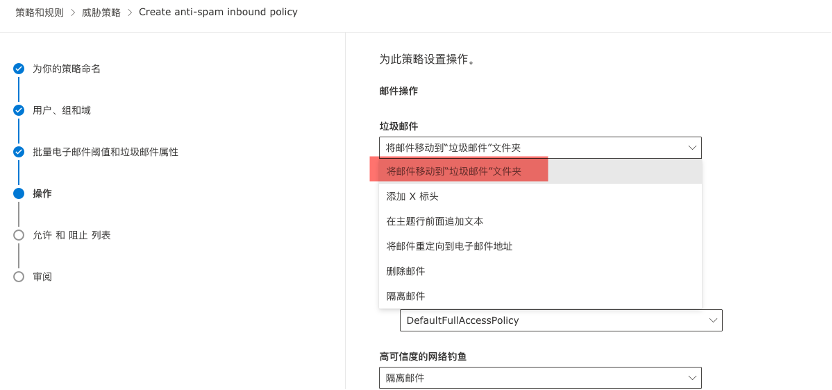
Task: Select 在主题行前面追加文本 option
Action: [x=540, y=221]
